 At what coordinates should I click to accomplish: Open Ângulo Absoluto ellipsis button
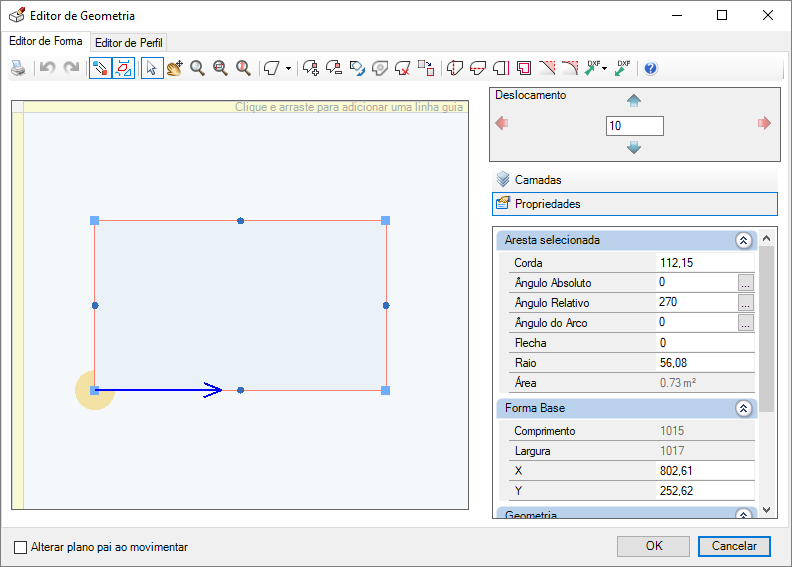(746, 283)
